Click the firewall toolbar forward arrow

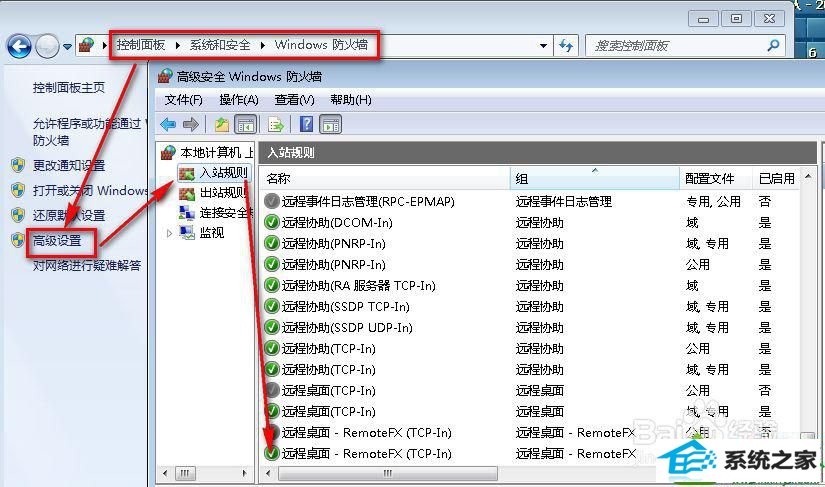tap(190, 125)
